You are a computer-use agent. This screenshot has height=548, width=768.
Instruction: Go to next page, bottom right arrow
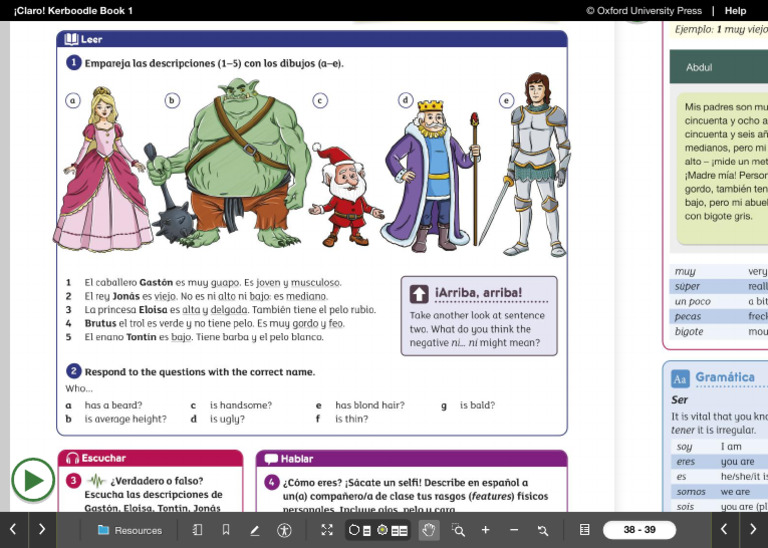tap(753, 530)
